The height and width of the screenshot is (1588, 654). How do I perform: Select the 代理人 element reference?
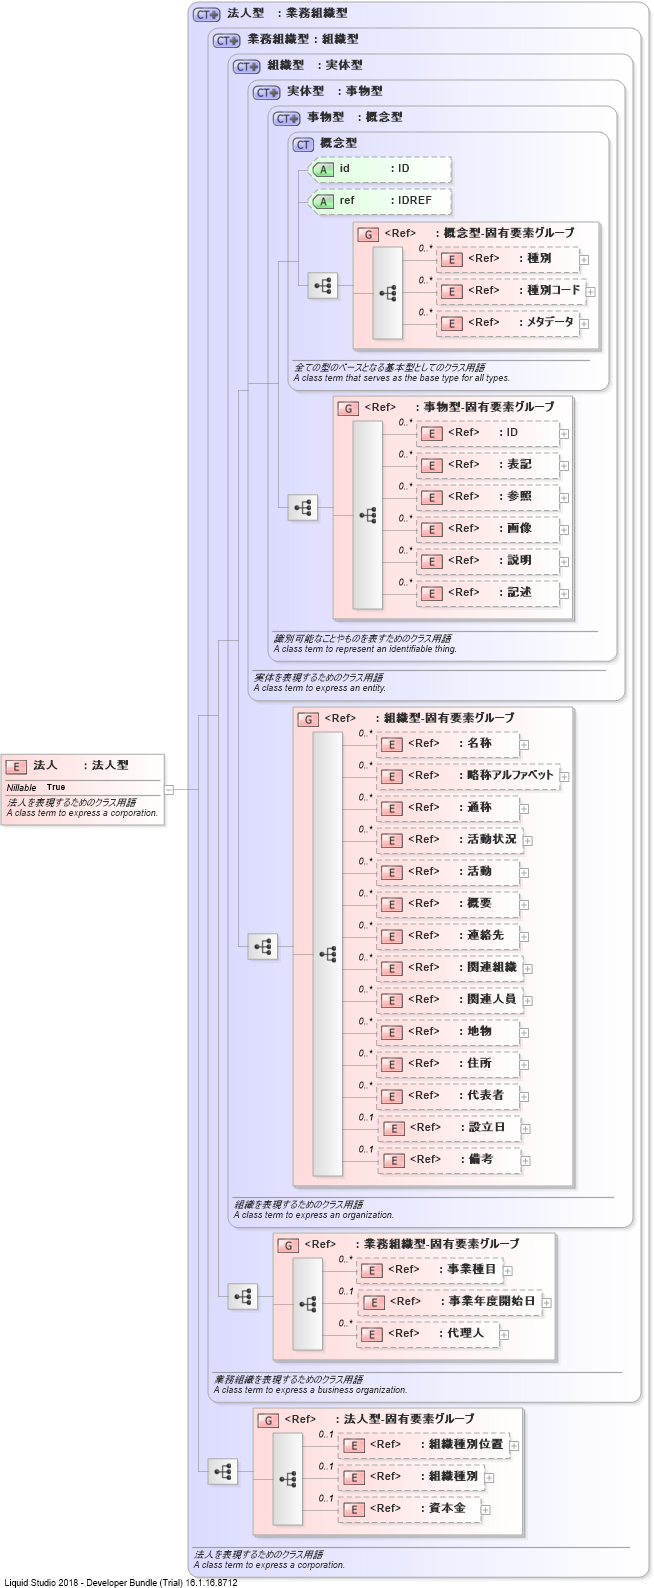pyautogui.click(x=428, y=1334)
